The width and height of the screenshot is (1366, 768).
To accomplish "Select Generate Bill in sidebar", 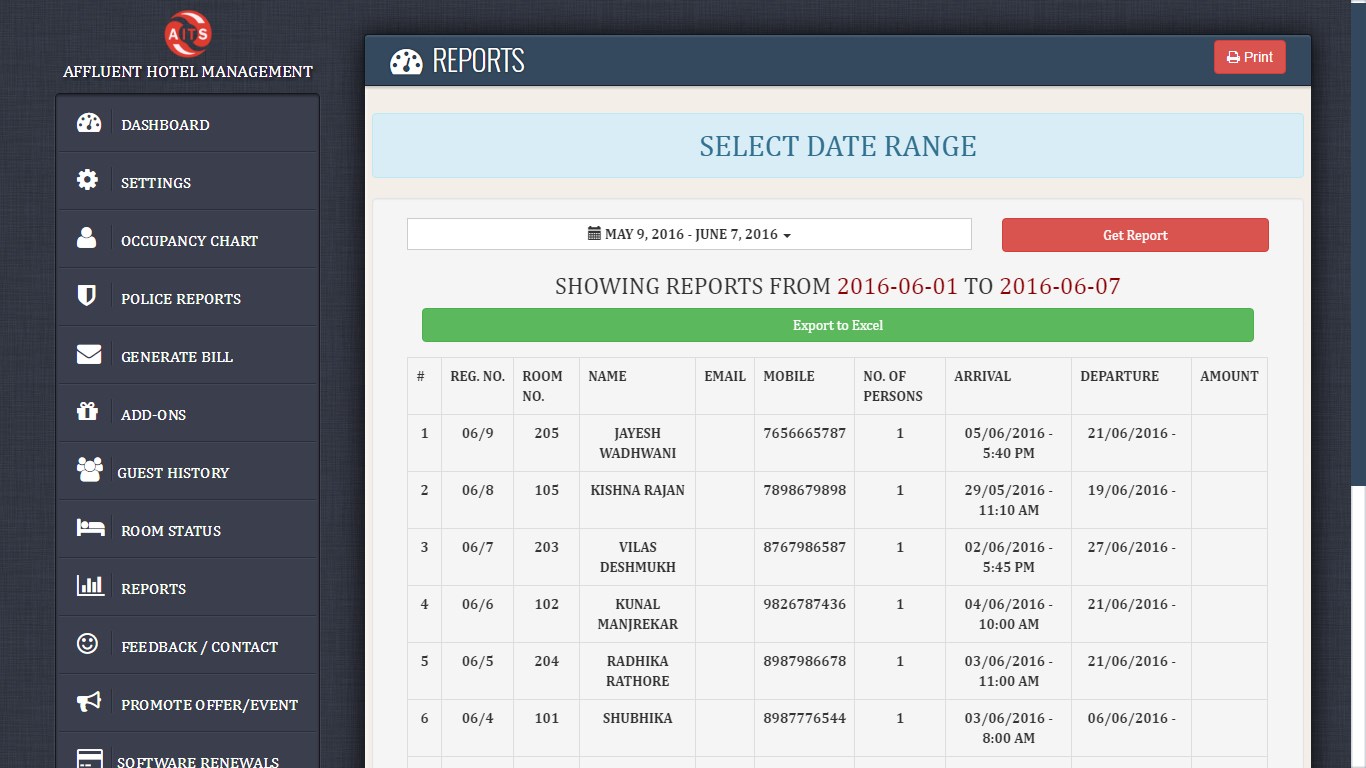I will tap(188, 356).
